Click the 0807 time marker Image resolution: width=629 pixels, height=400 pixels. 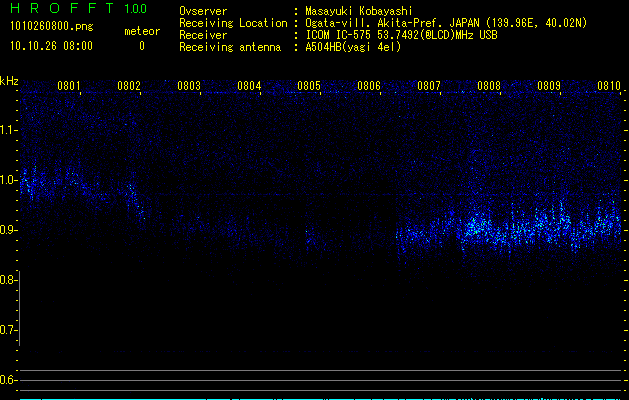[x=428, y=86]
